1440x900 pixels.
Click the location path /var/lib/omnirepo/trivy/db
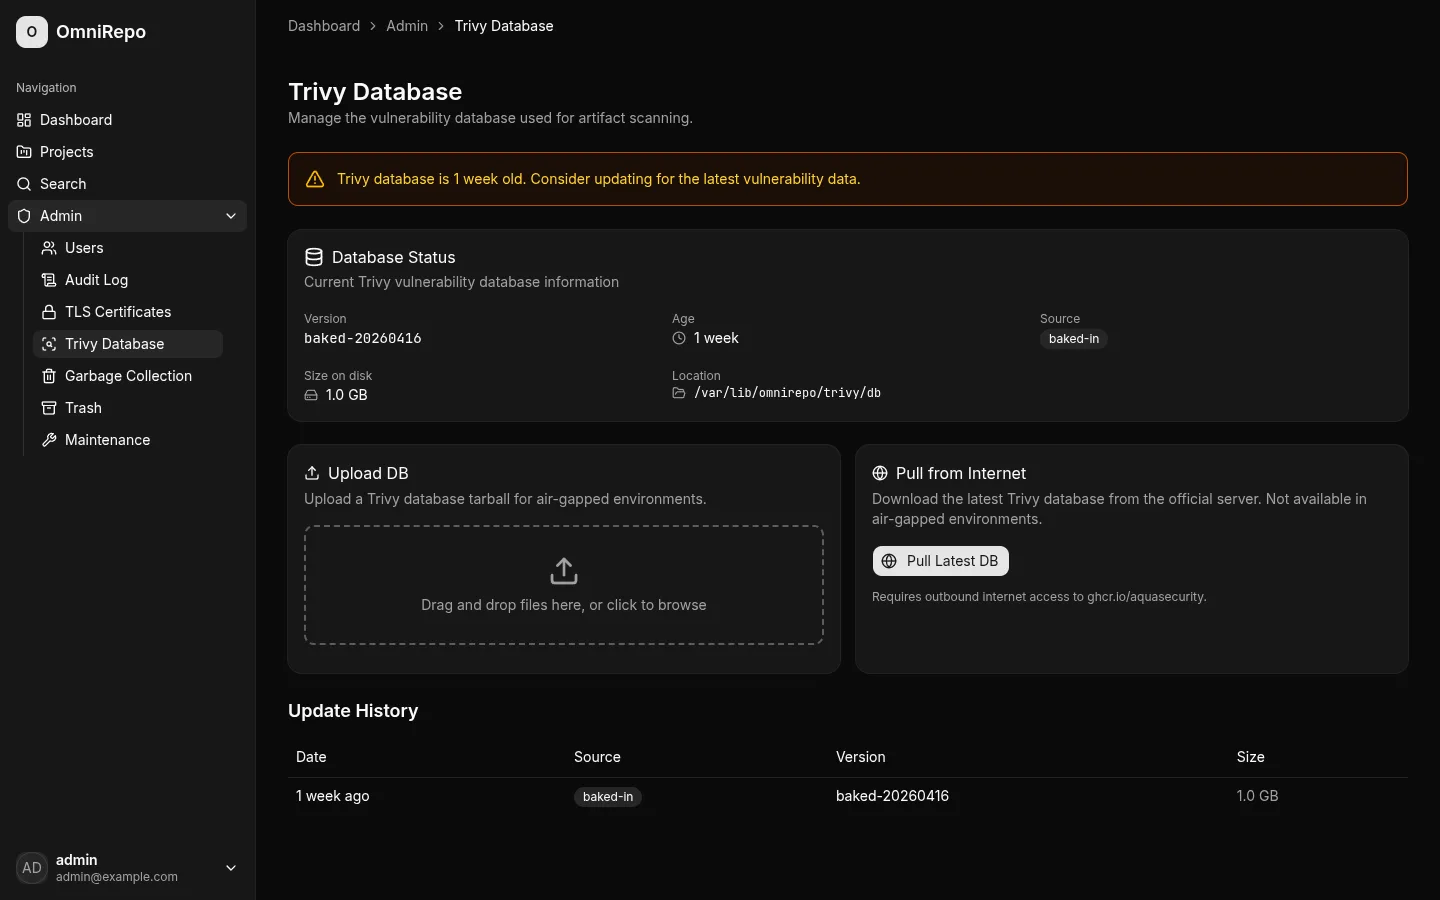(787, 393)
